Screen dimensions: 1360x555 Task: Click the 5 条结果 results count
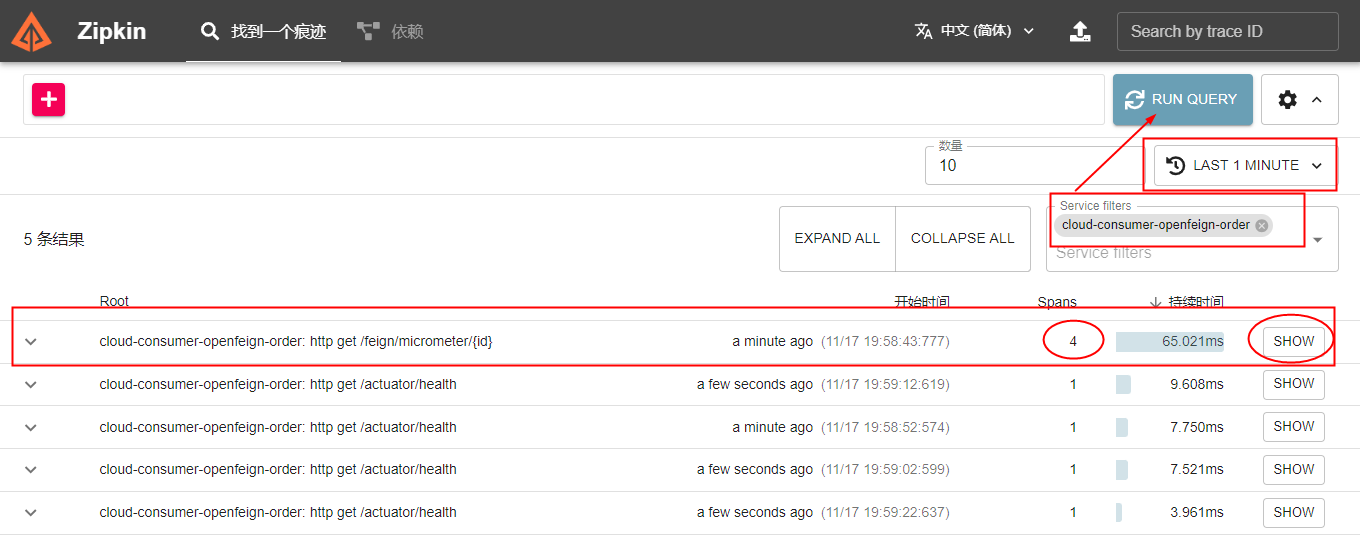pos(54,239)
